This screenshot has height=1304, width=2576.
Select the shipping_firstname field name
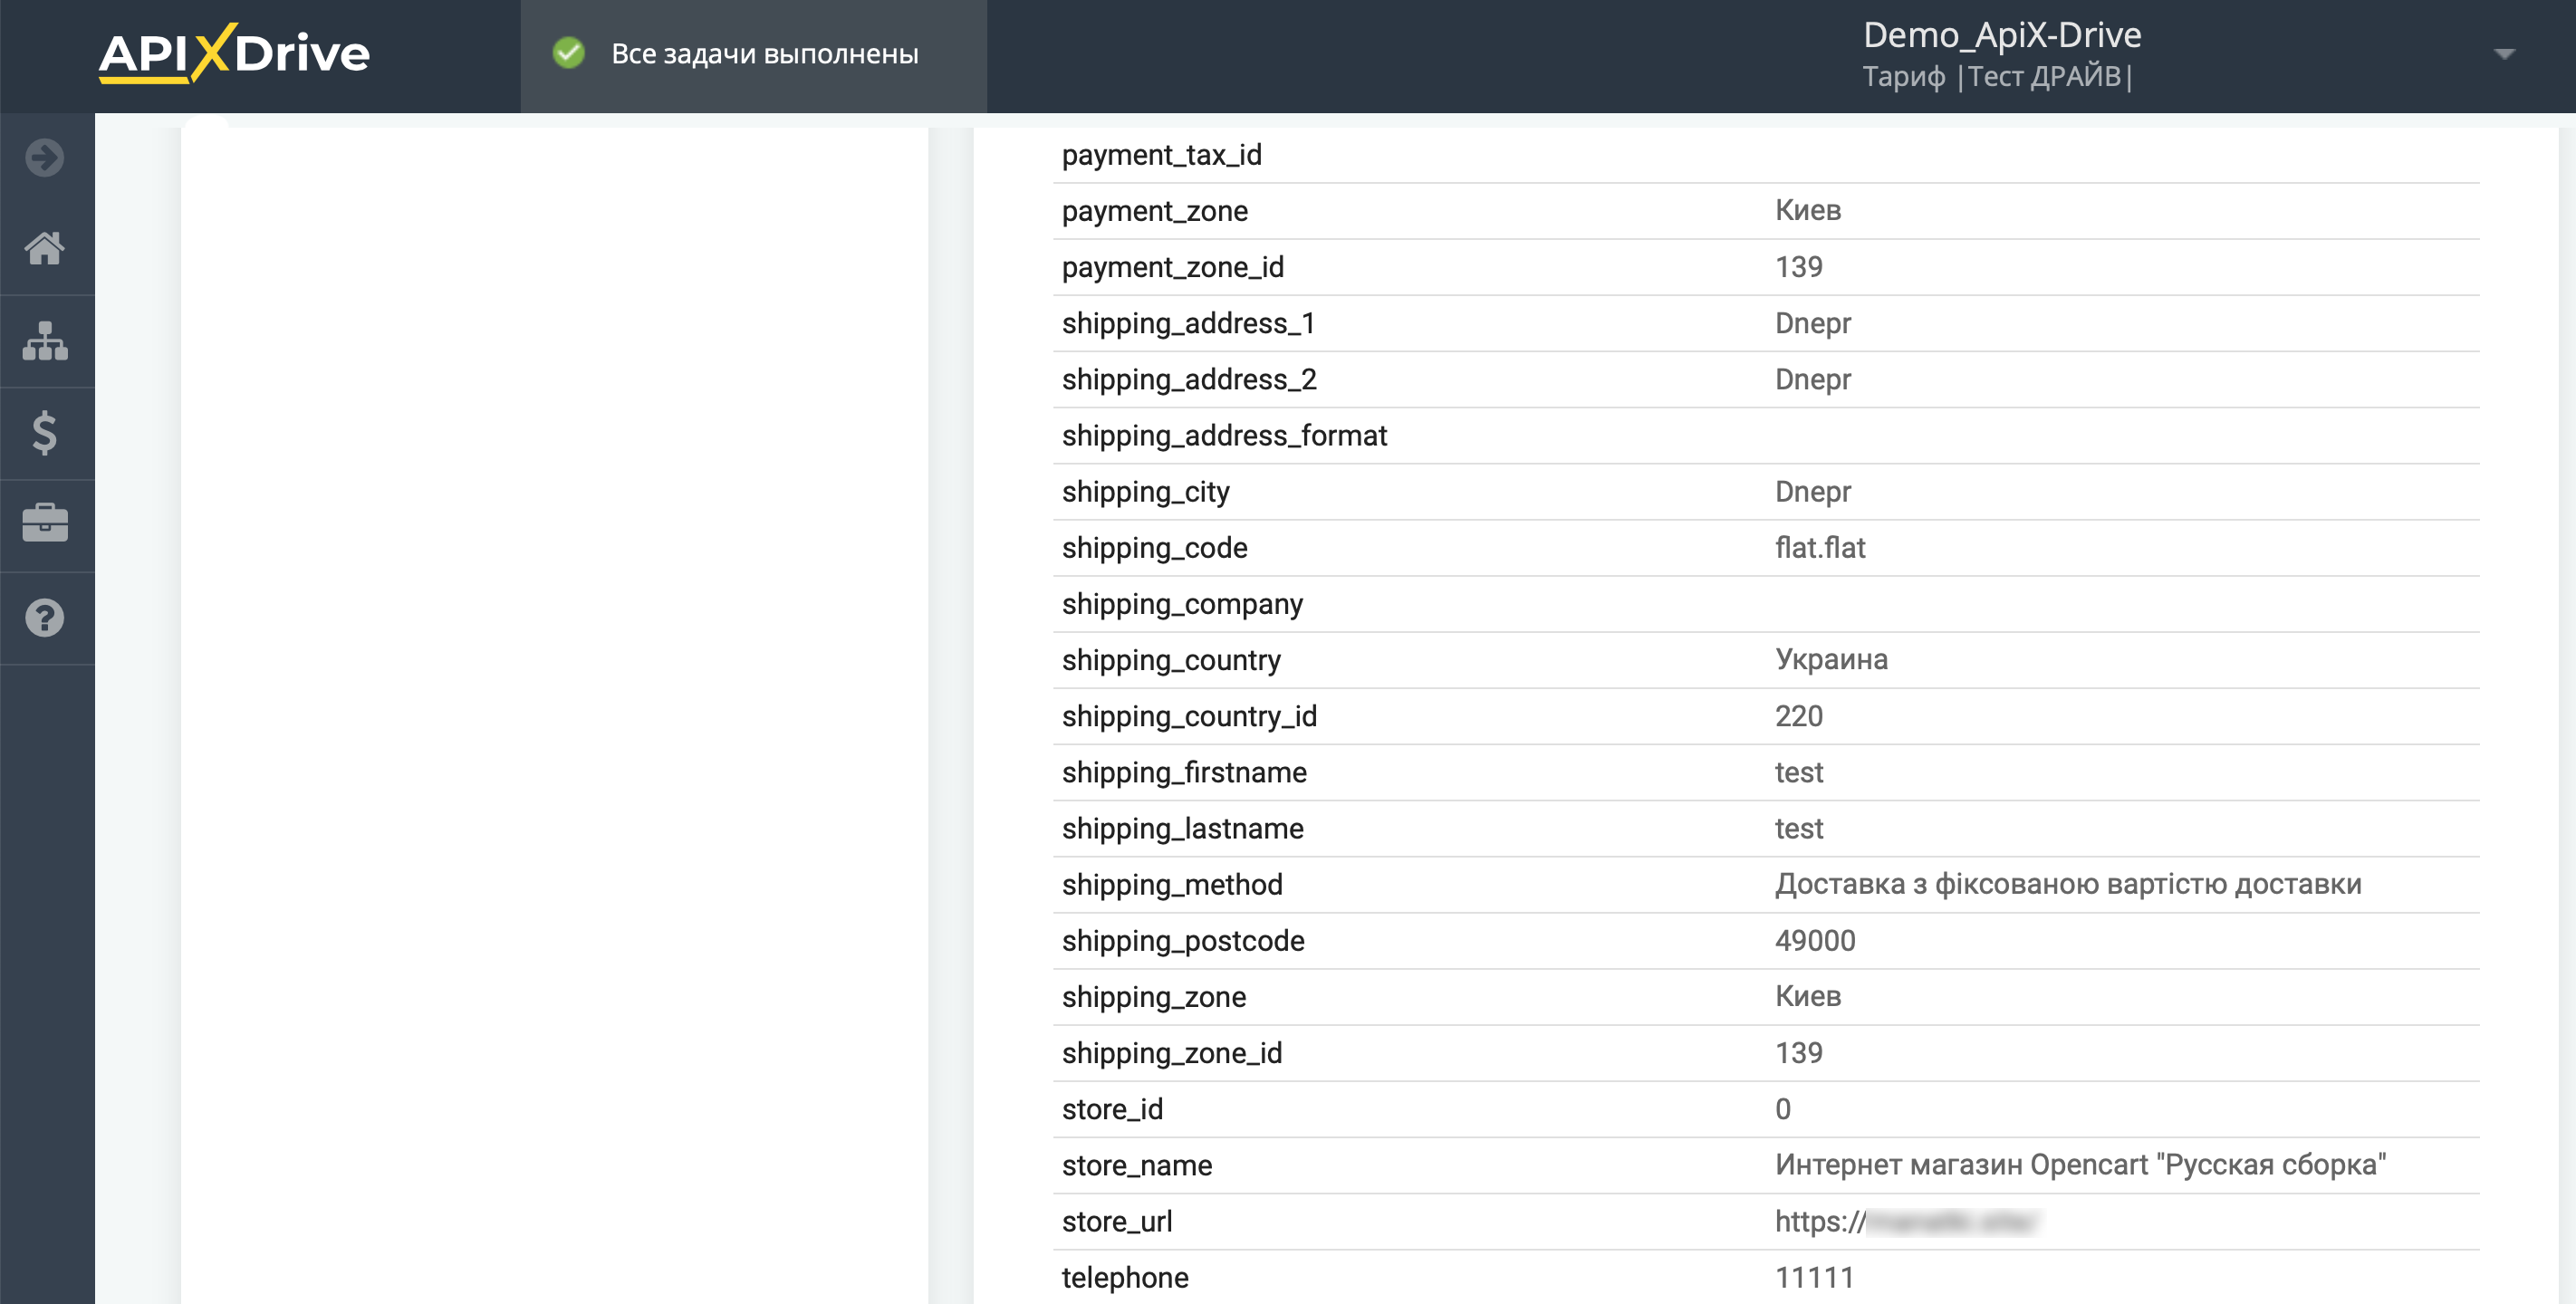(x=1184, y=772)
